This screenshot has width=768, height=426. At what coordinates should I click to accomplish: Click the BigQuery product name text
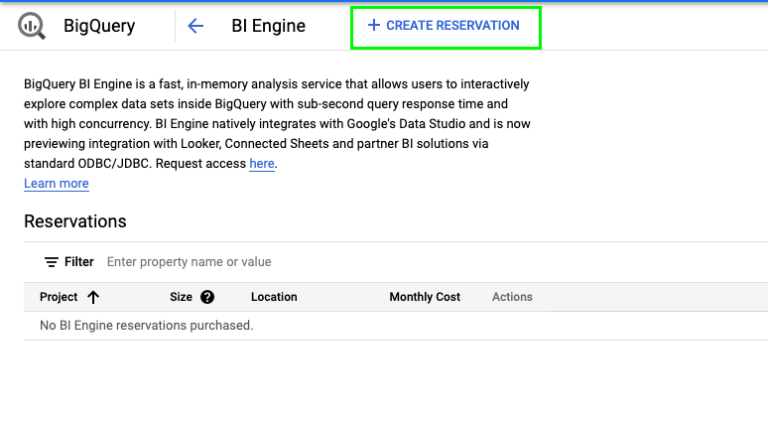(99, 26)
